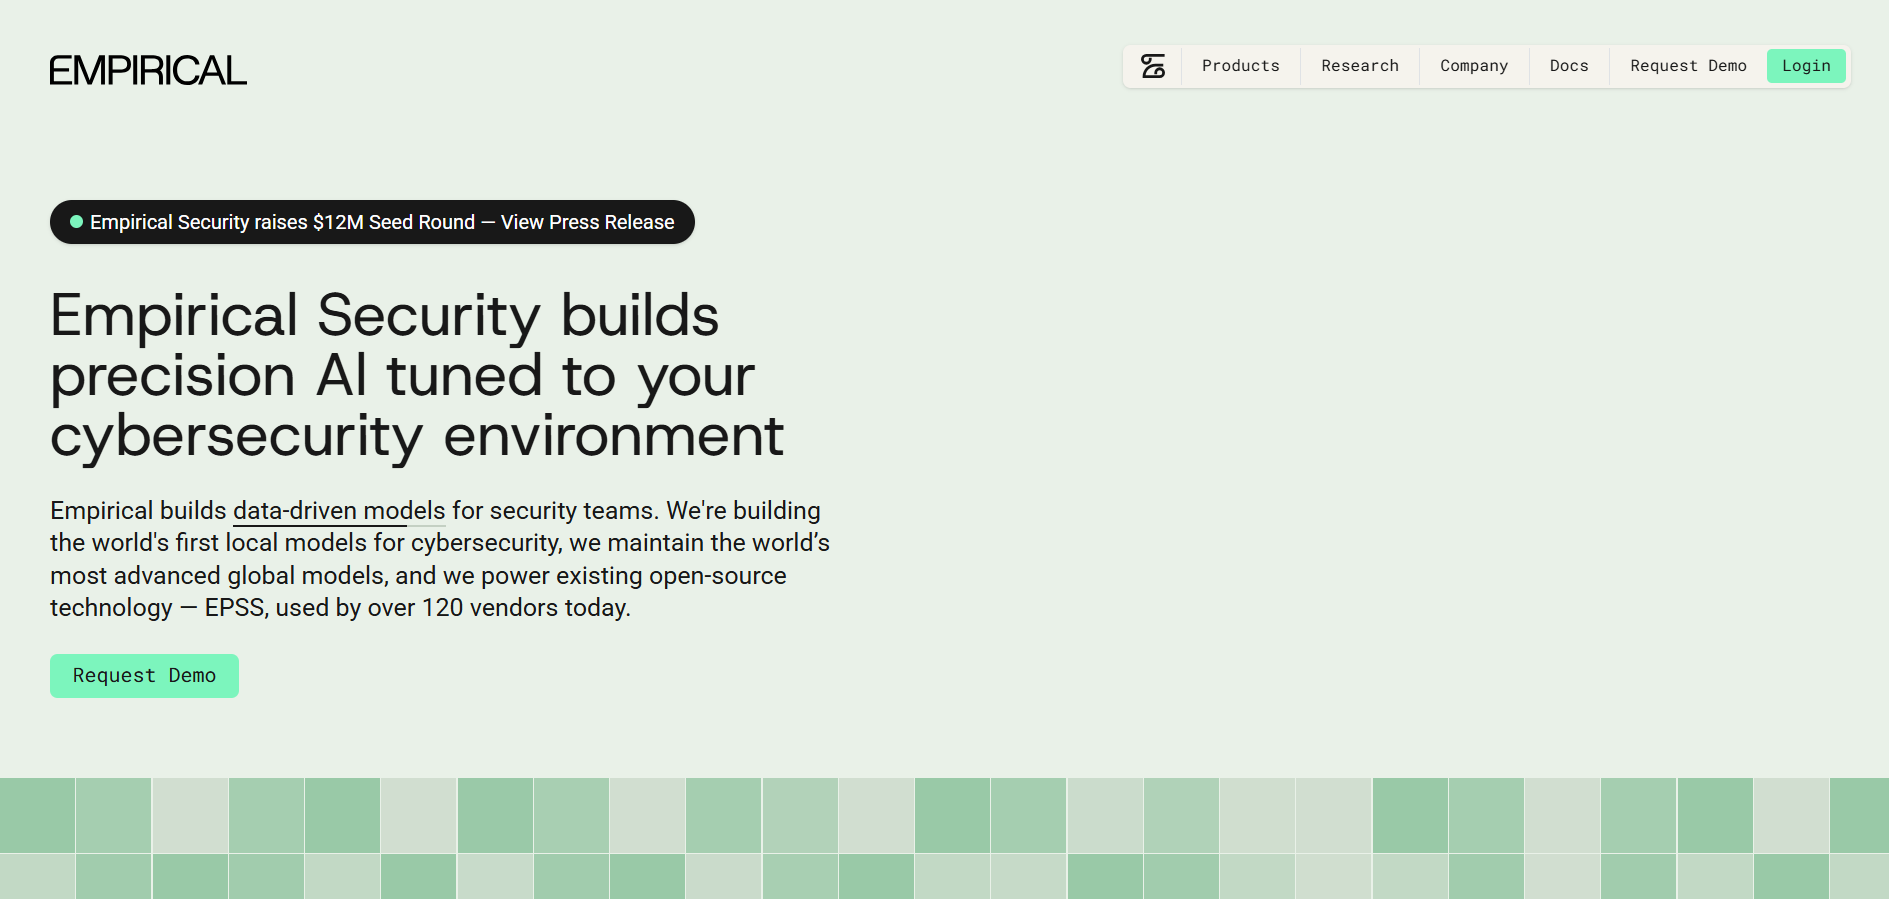The width and height of the screenshot is (1889, 899).
Task: Click the EMPIRICAL logo in the header
Action: pyautogui.click(x=148, y=70)
